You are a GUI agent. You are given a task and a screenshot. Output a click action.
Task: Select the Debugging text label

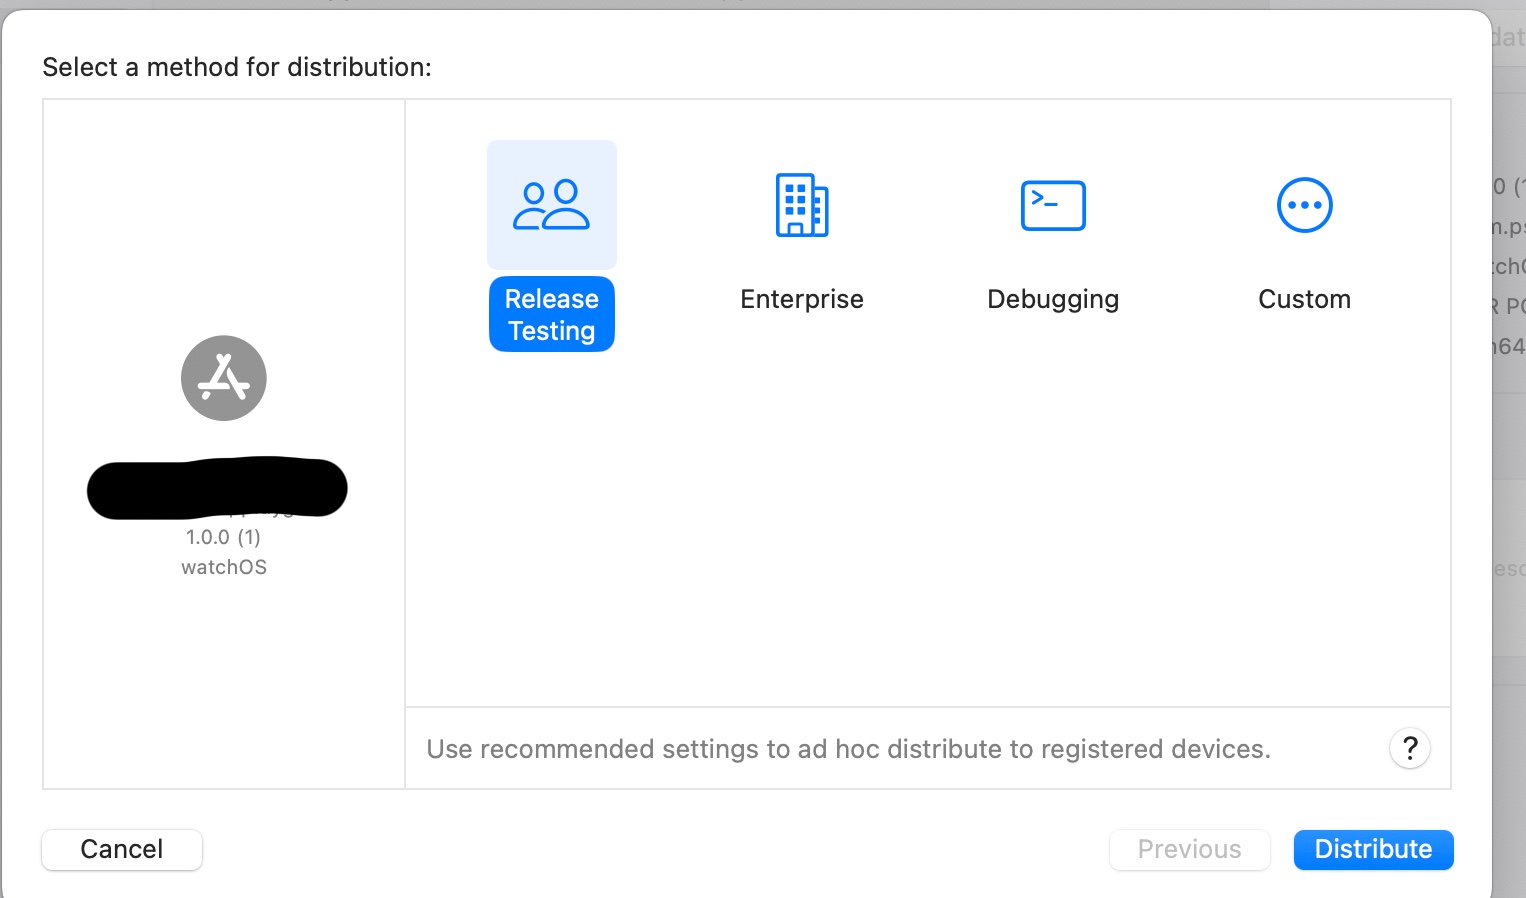pyautogui.click(x=1053, y=299)
